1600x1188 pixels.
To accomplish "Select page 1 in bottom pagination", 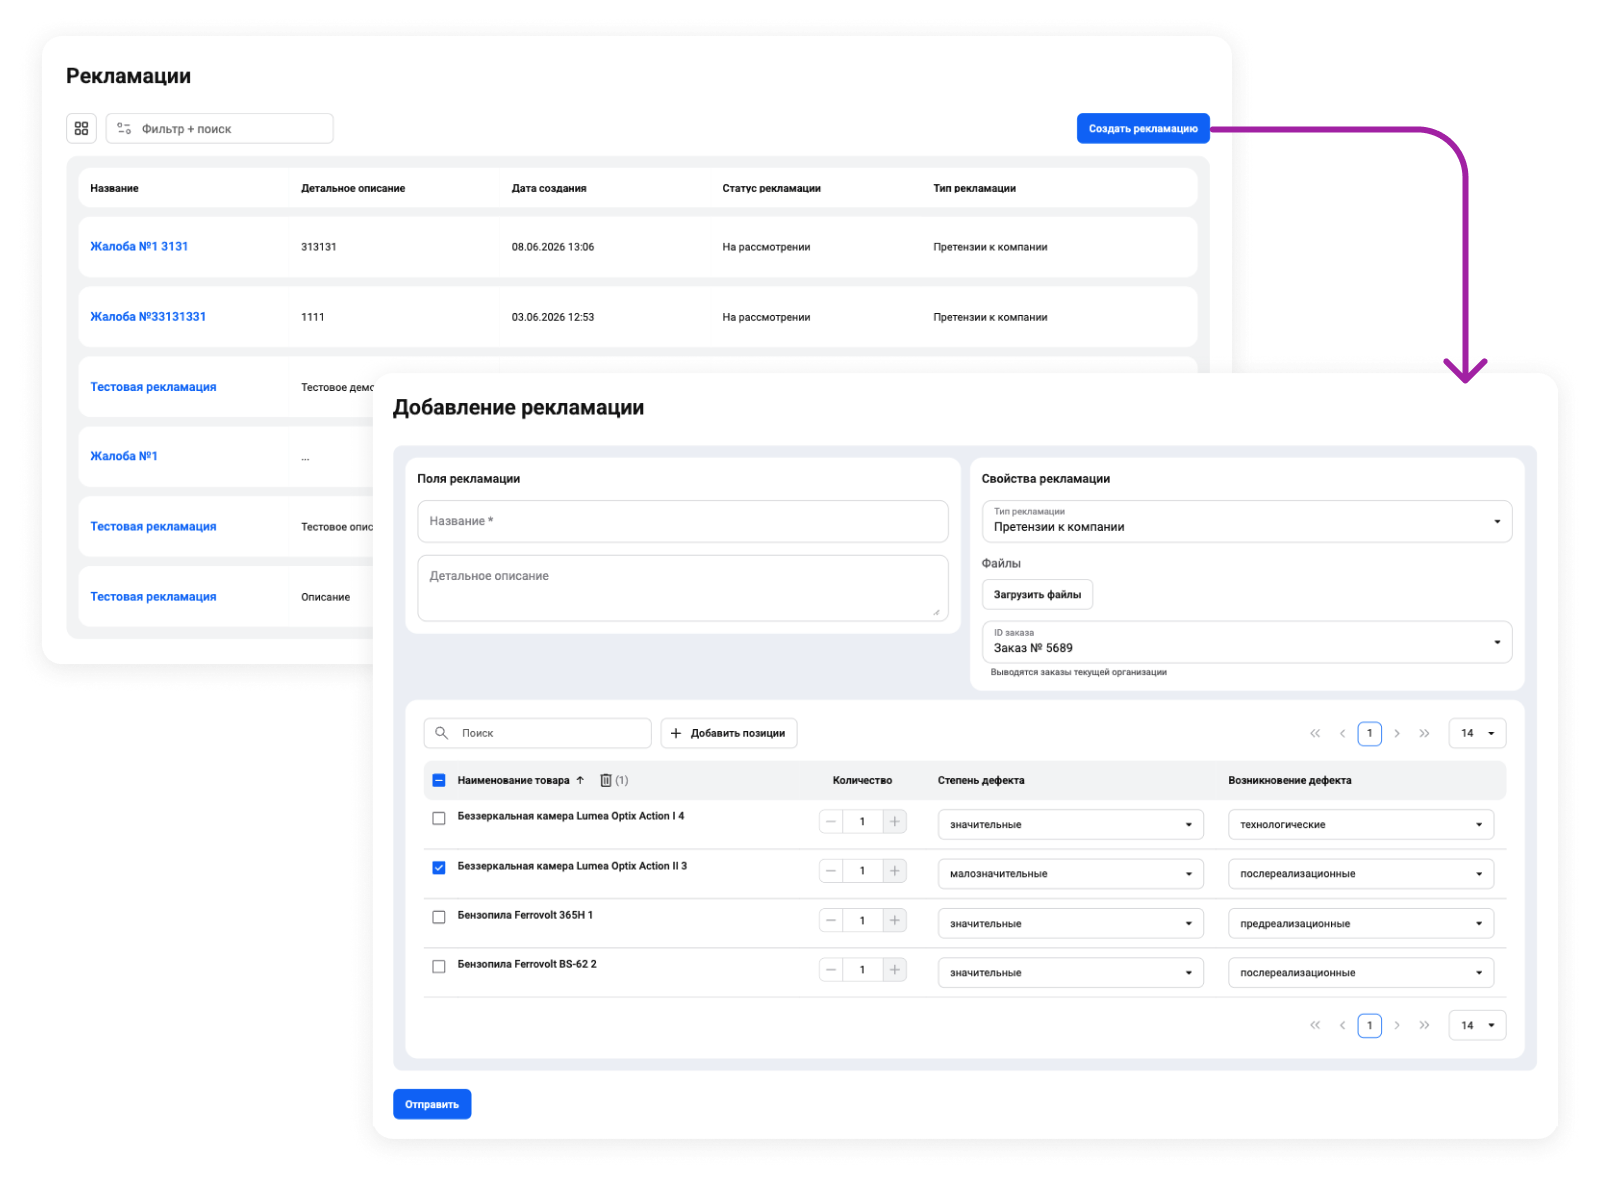I will tap(1369, 1025).
